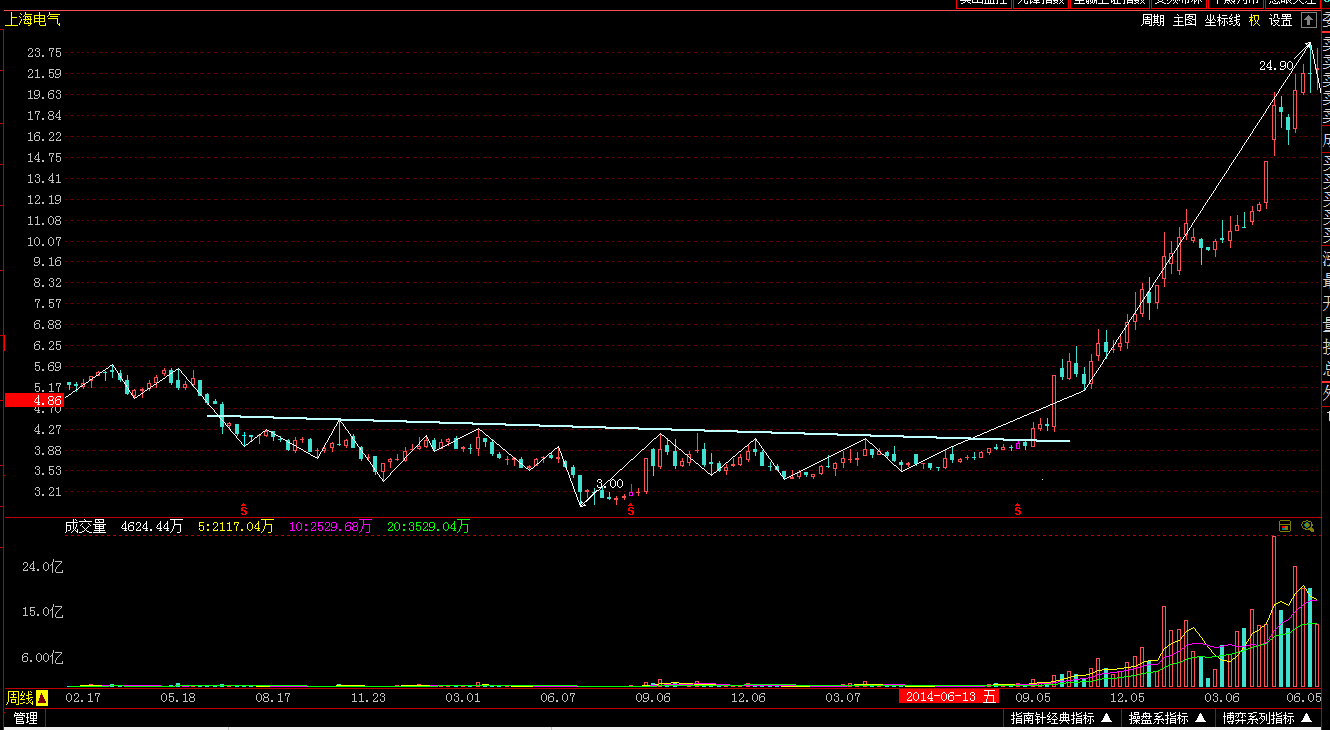Expand the 博弈系列指标 indicator list
The image size is (1330, 730).
click(x=1270, y=718)
